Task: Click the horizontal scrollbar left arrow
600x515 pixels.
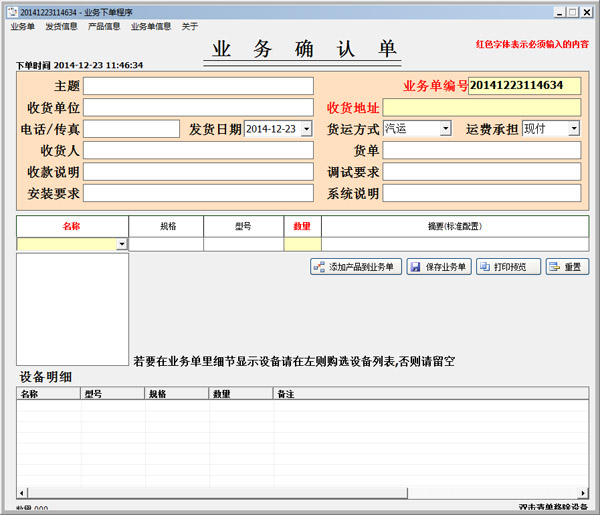Action: (x=22, y=493)
